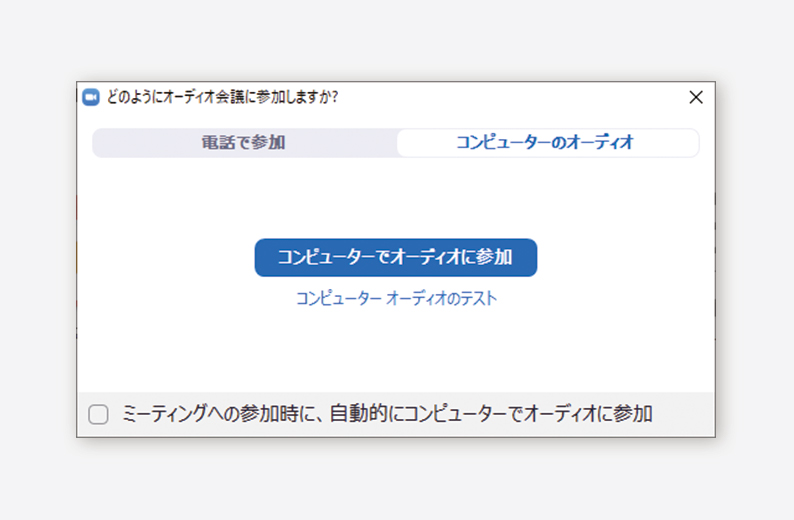
Task: Test computer audio using the blue text link
Action: (x=396, y=299)
